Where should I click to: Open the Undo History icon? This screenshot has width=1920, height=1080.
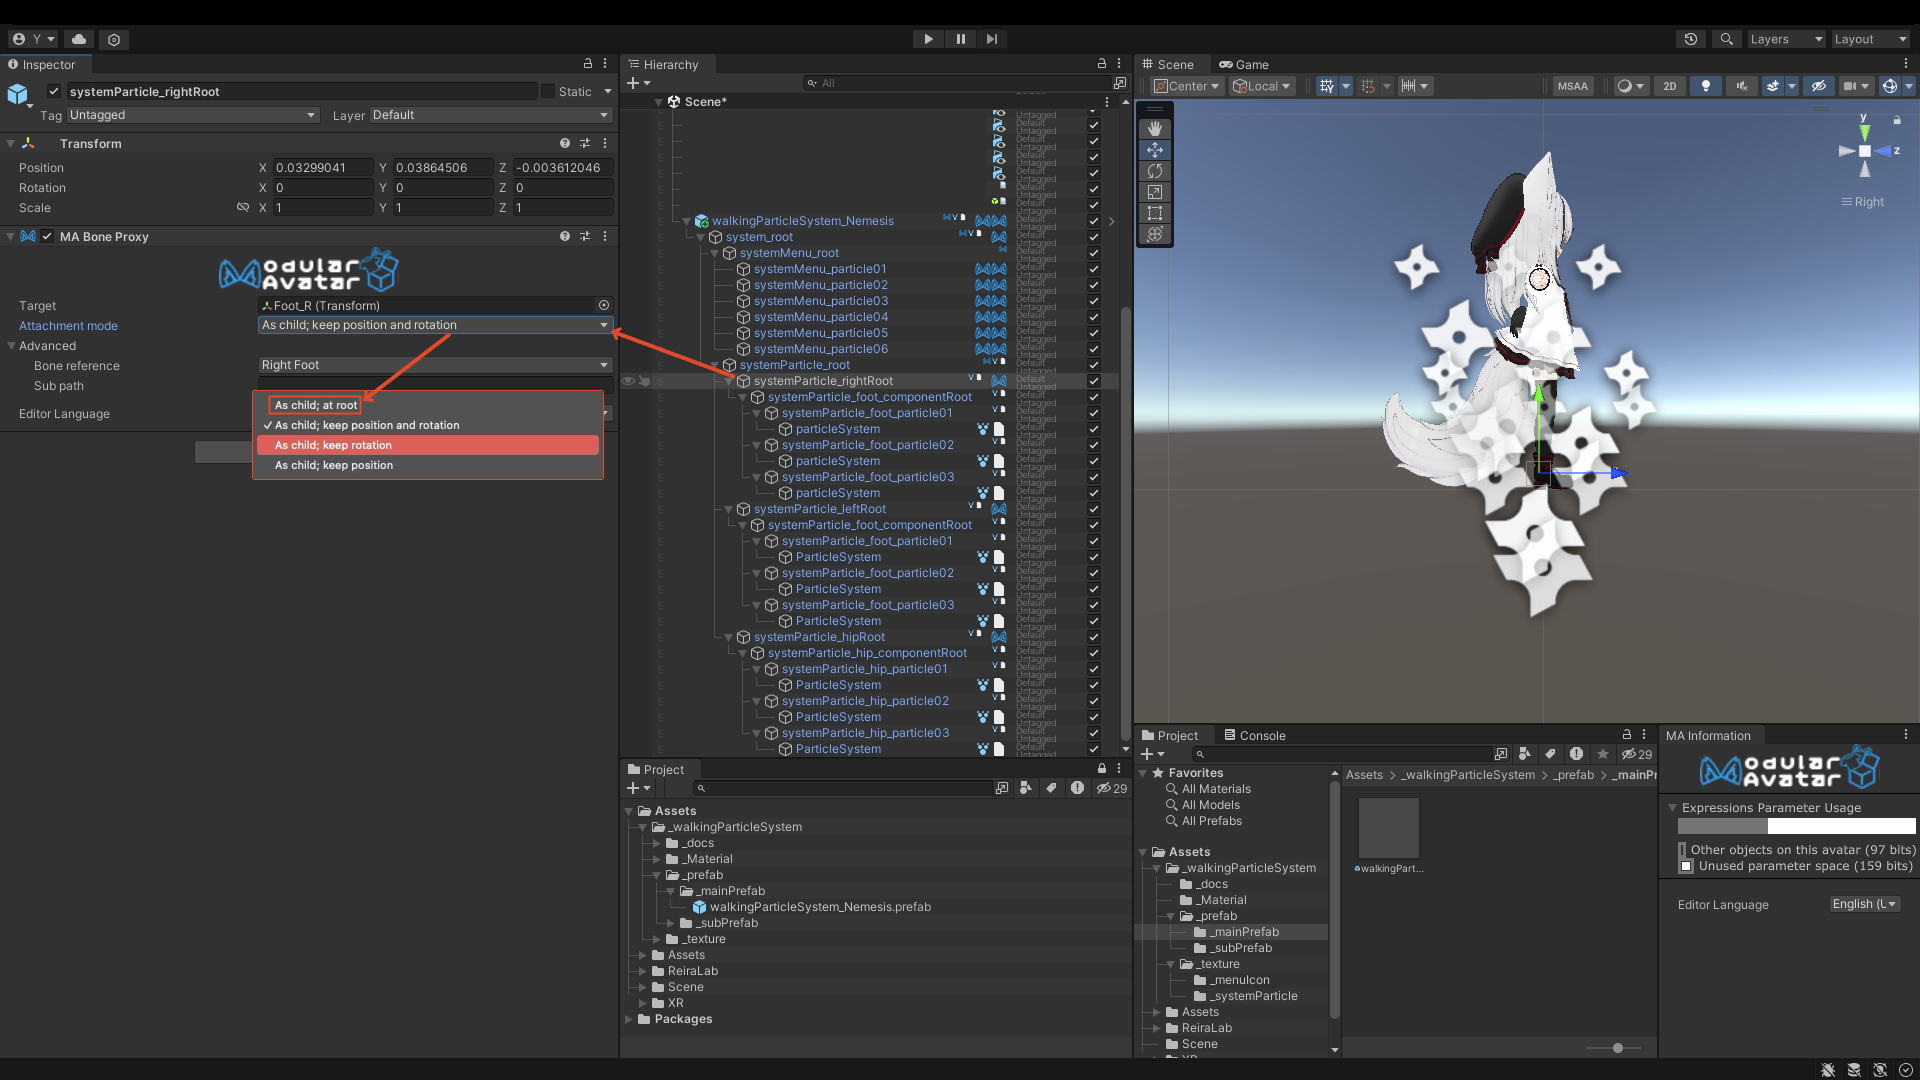[x=1691, y=39]
